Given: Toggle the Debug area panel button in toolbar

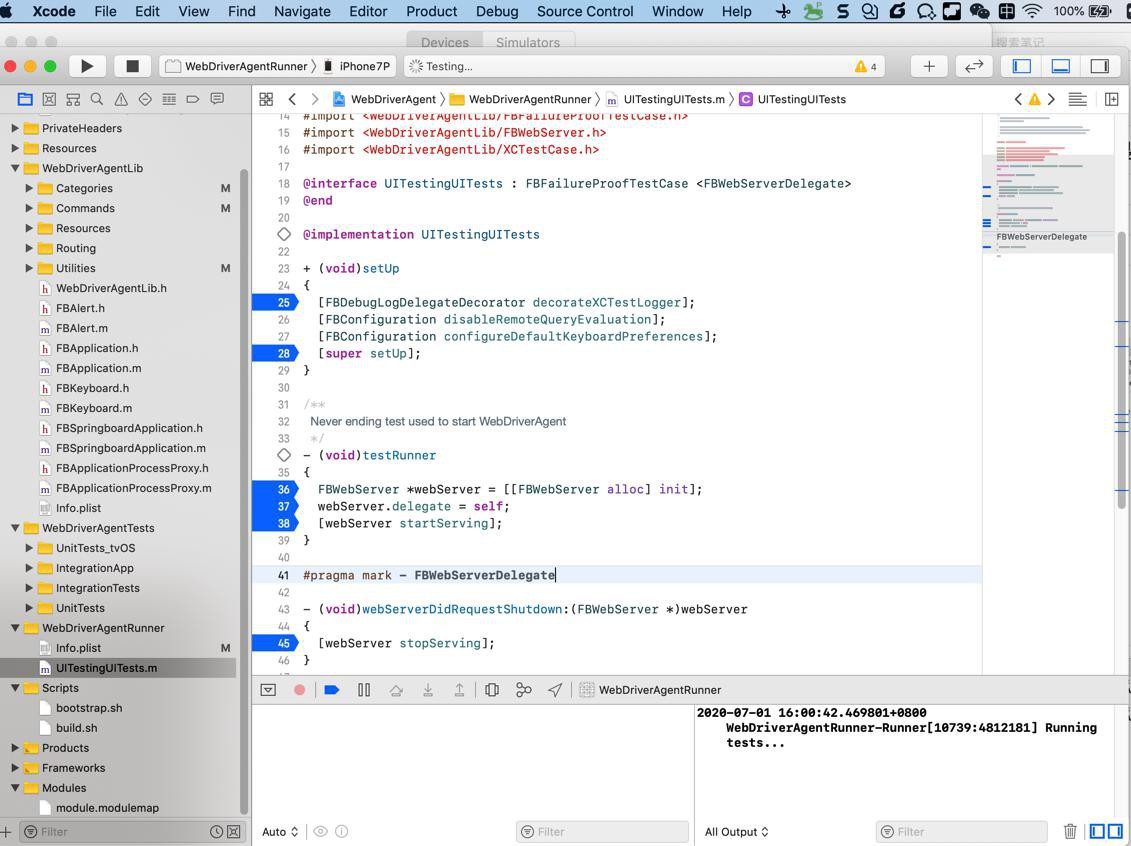Looking at the screenshot, I should click(1061, 66).
